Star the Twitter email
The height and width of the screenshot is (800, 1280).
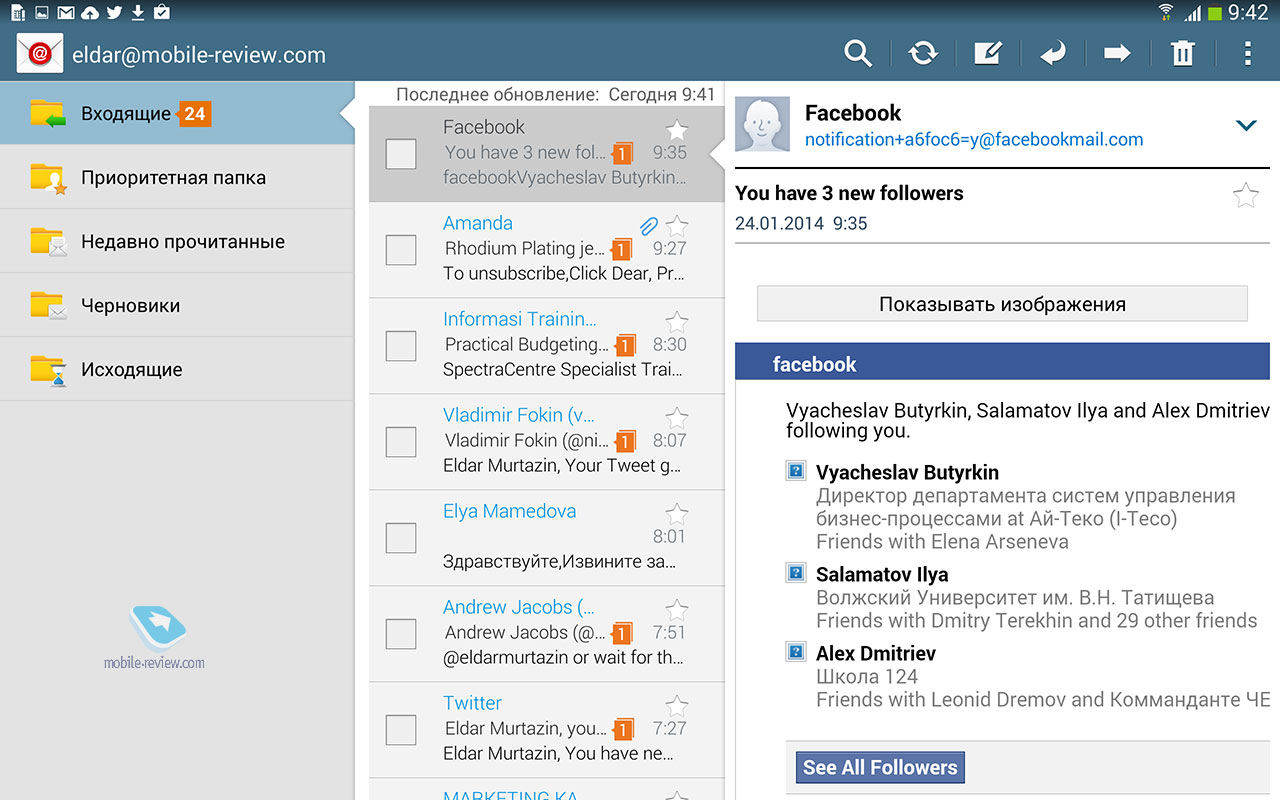(x=677, y=705)
